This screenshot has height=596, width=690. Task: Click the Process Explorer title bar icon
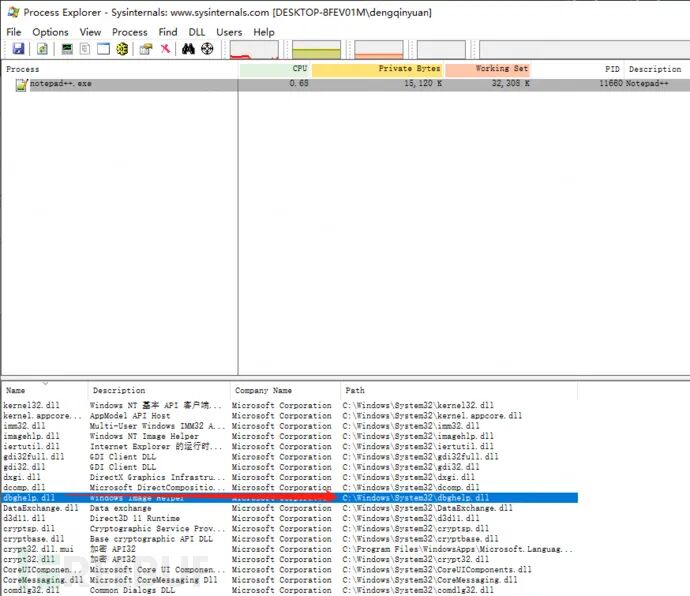(13, 12)
